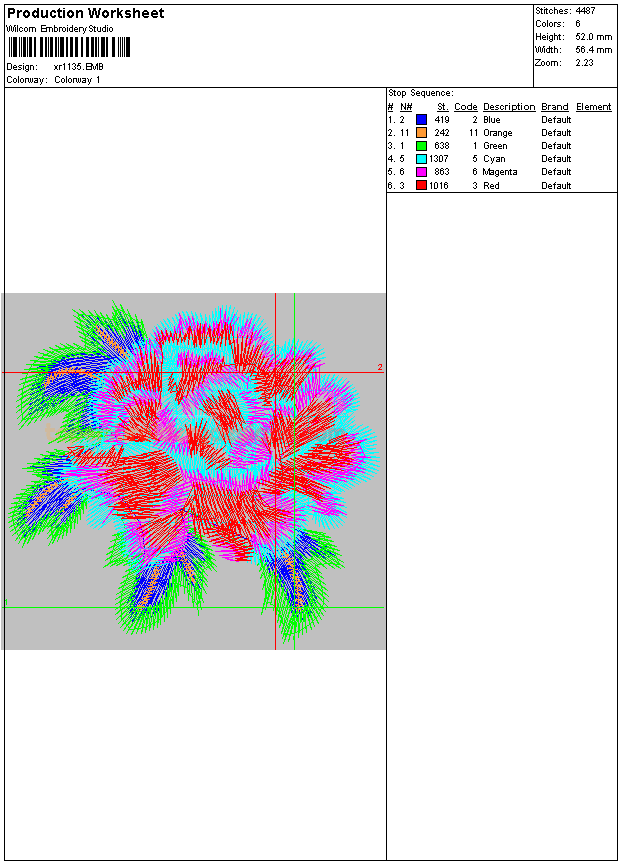Image resolution: width=620 pixels, height=861 pixels.
Task: Click the 'St.' column header
Action: (x=443, y=107)
